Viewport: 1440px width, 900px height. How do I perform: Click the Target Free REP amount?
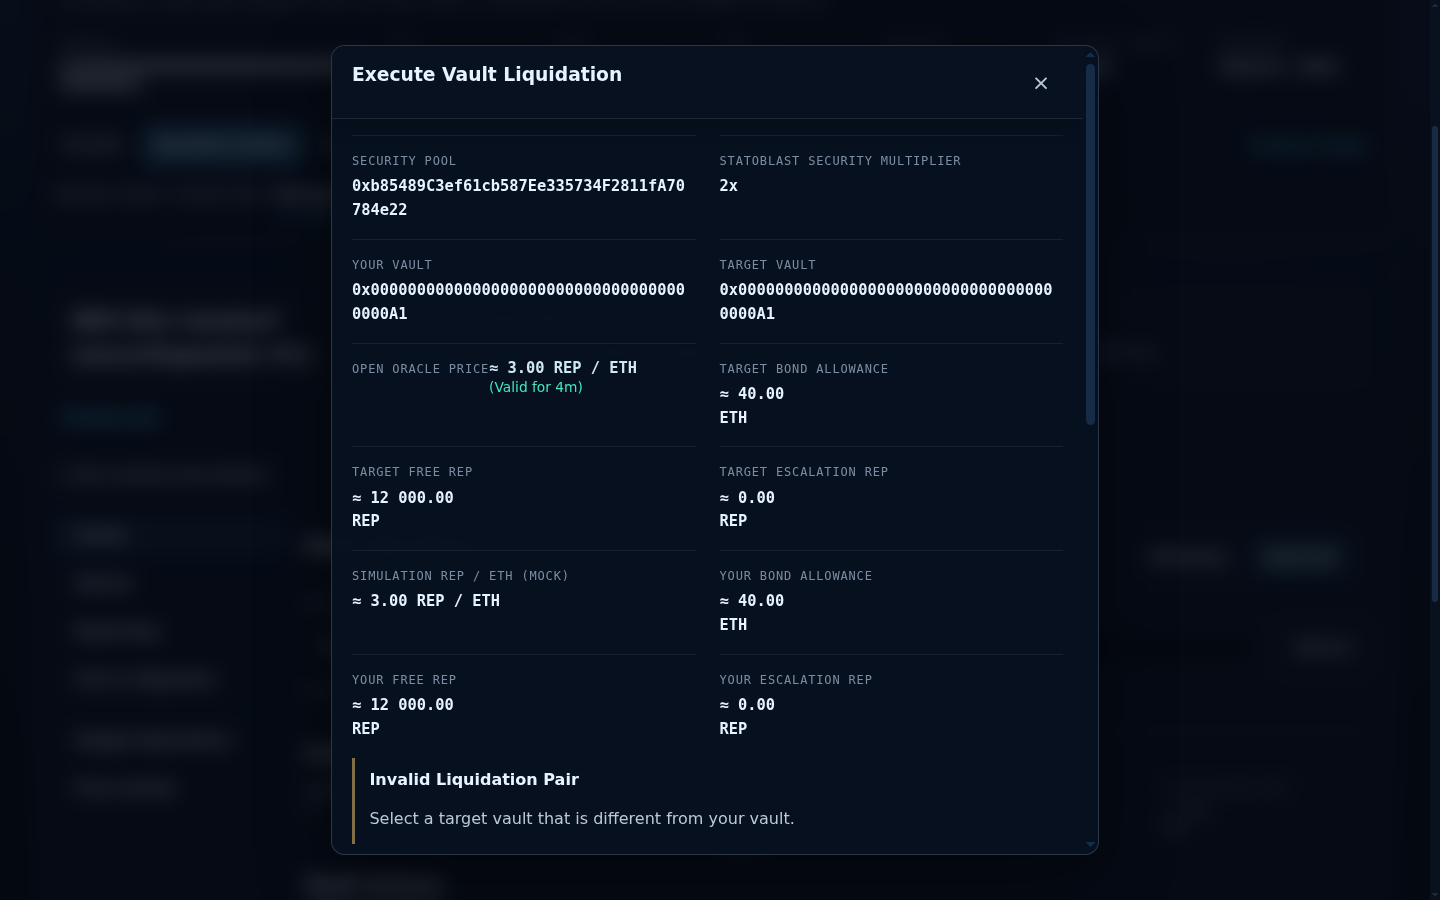(x=403, y=509)
